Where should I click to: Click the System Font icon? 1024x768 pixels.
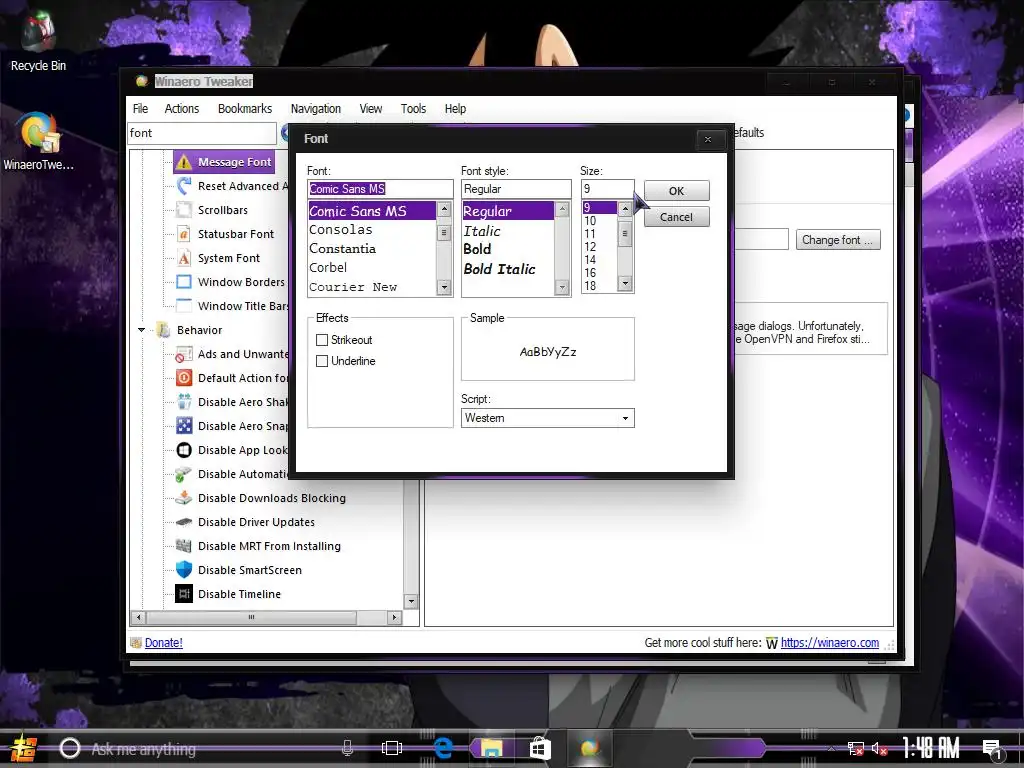pos(184,258)
